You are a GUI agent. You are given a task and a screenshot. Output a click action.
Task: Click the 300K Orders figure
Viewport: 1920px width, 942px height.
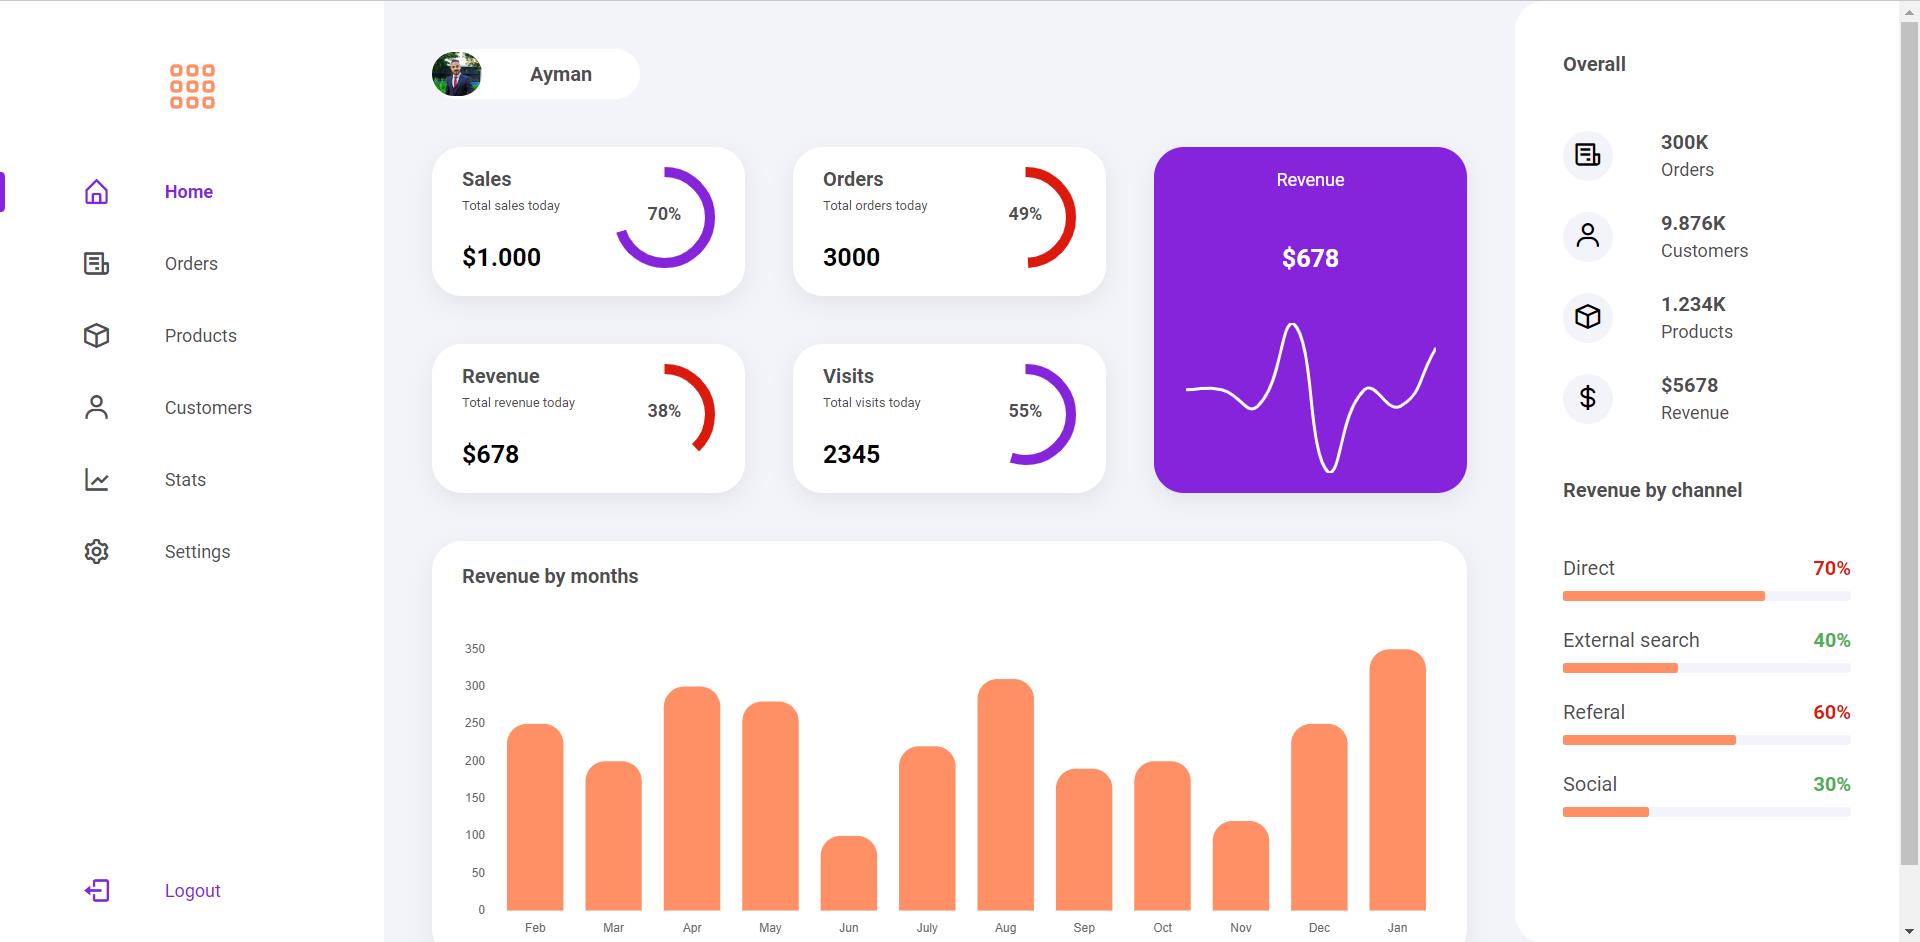coord(1685,142)
